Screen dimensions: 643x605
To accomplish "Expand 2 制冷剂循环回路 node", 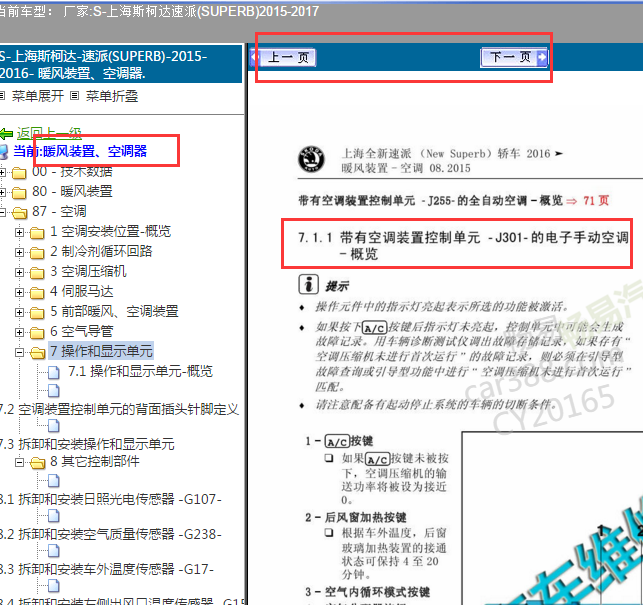I will (x=19, y=252).
